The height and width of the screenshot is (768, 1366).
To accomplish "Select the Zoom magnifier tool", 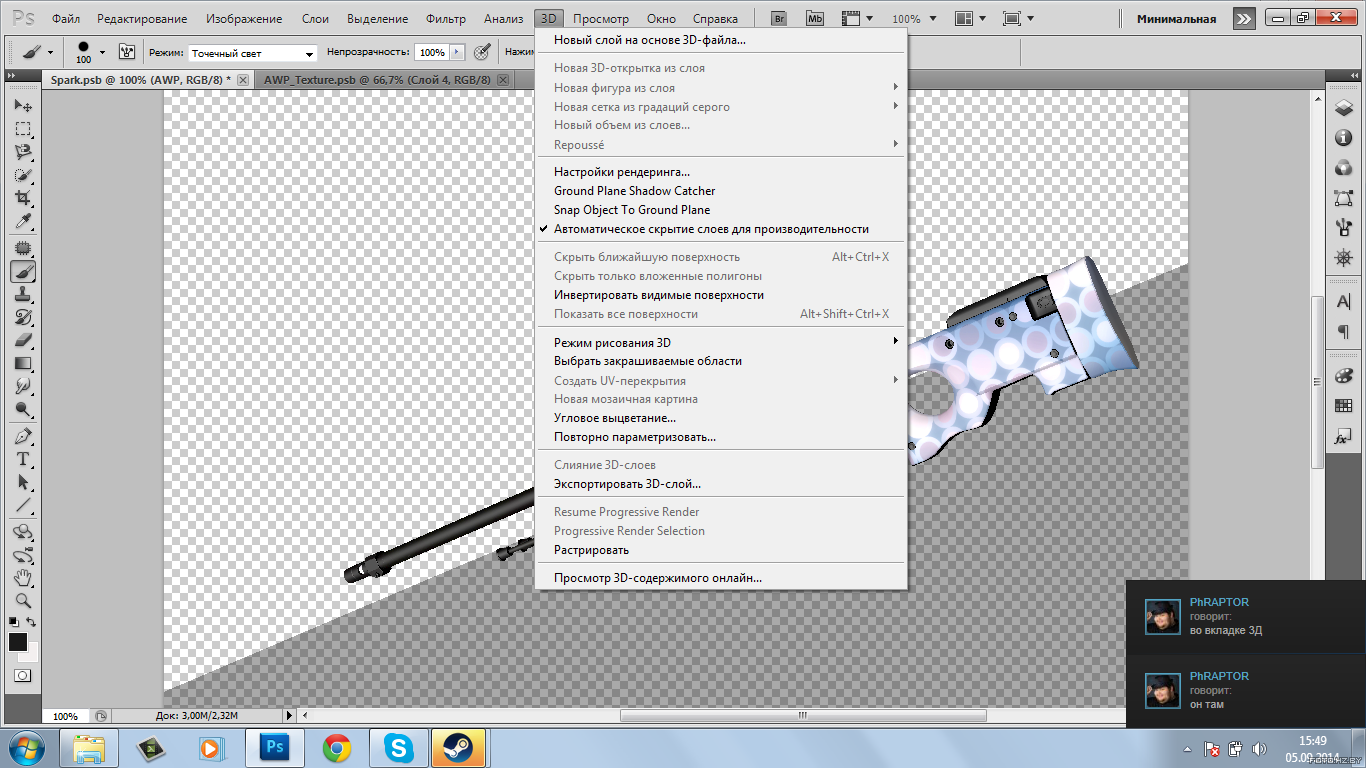I will (23, 601).
